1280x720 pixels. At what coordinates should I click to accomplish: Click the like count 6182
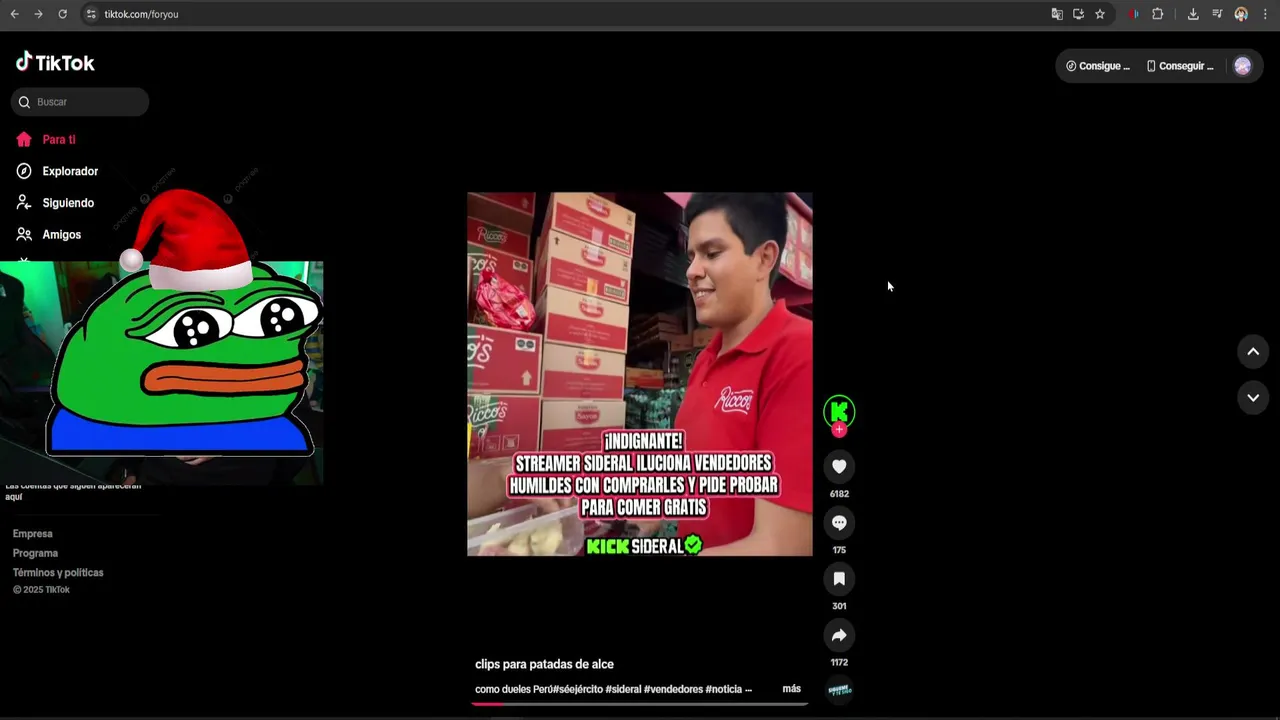[x=839, y=494]
